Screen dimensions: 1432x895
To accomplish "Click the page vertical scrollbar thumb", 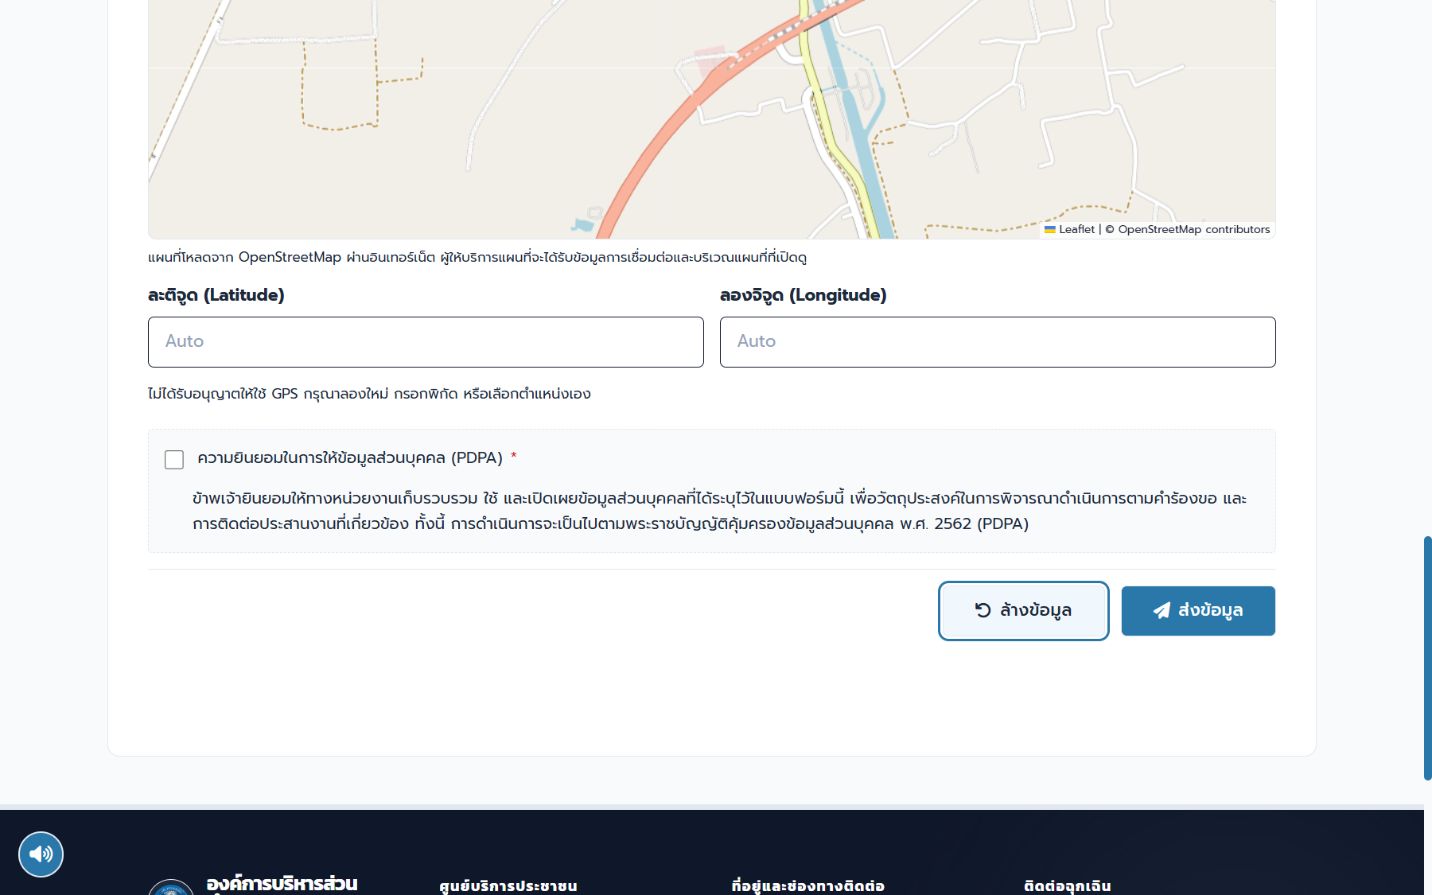I will coord(1427,658).
